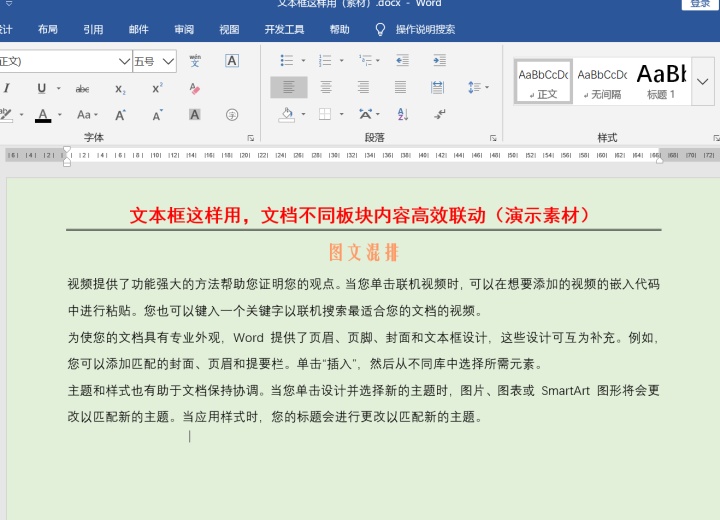Open 审阅 ribbon tab
The width and height of the screenshot is (720, 520).
(184, 29)
